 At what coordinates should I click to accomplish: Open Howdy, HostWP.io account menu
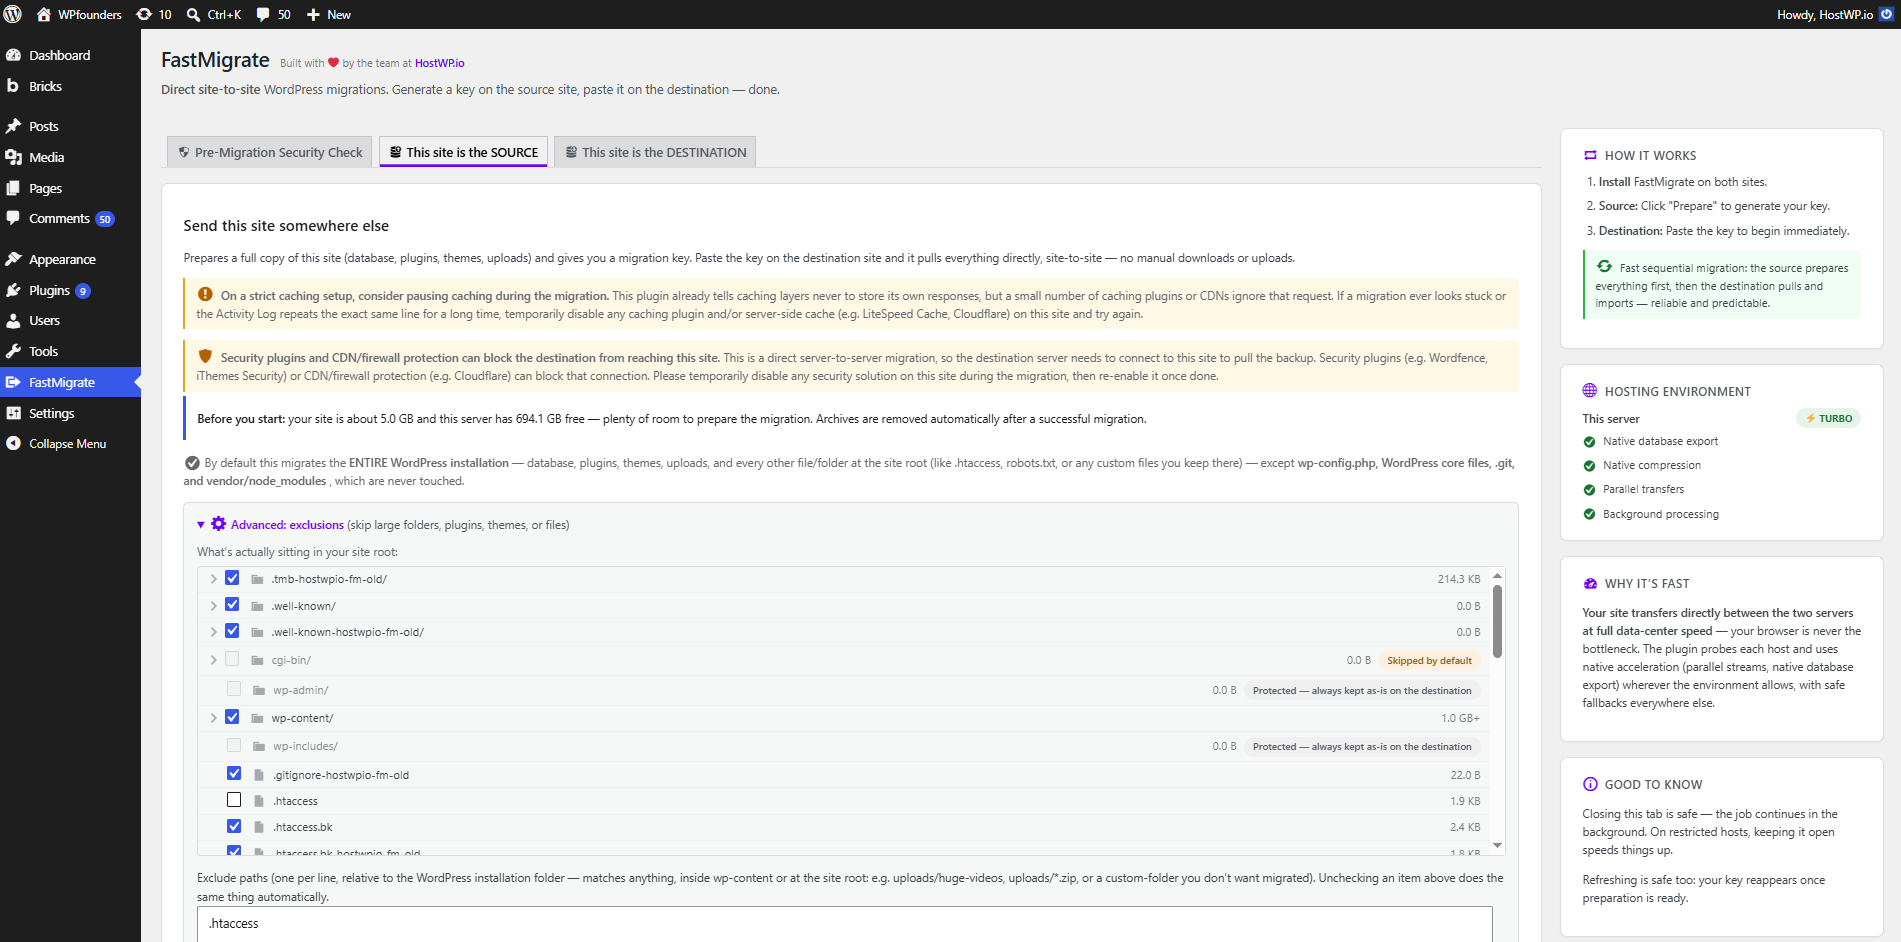(x=1835, y=14)
